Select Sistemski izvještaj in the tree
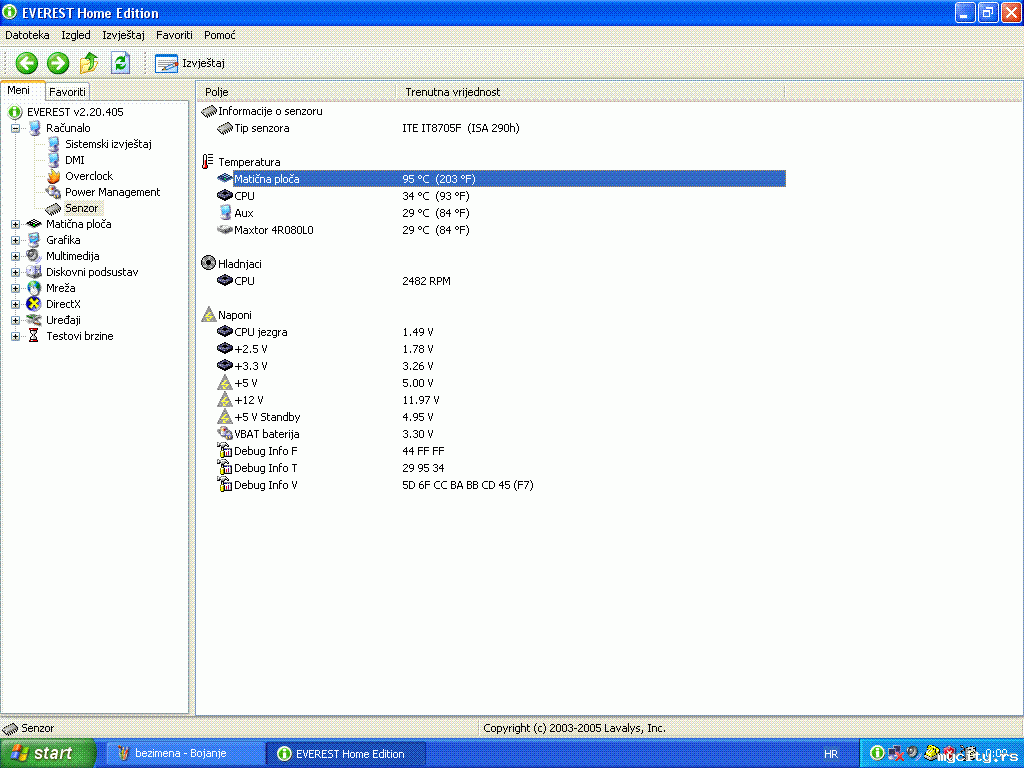The height and width of the screenshot is (768, 1024). (108, 144)
